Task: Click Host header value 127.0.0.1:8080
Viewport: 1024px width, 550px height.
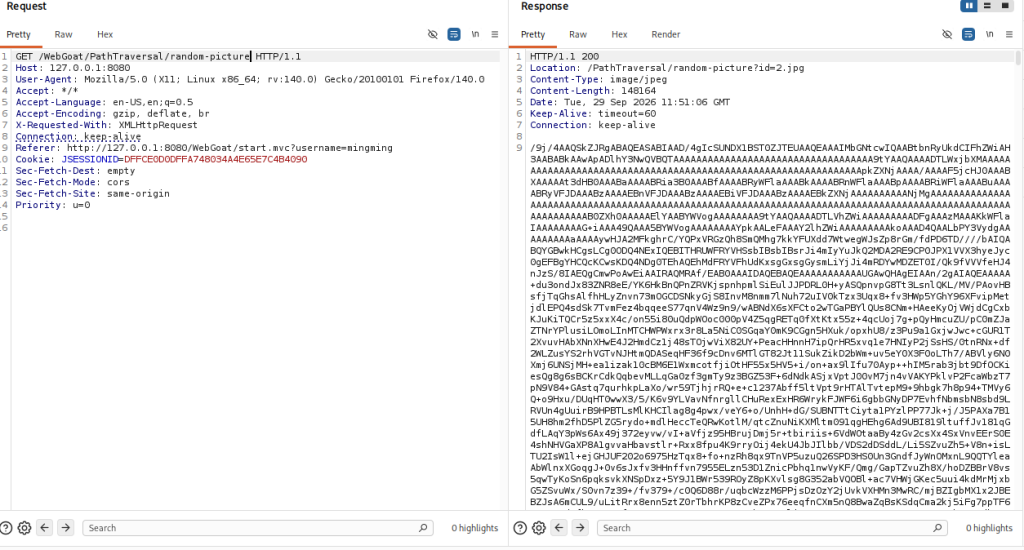Action: (89, 68)
